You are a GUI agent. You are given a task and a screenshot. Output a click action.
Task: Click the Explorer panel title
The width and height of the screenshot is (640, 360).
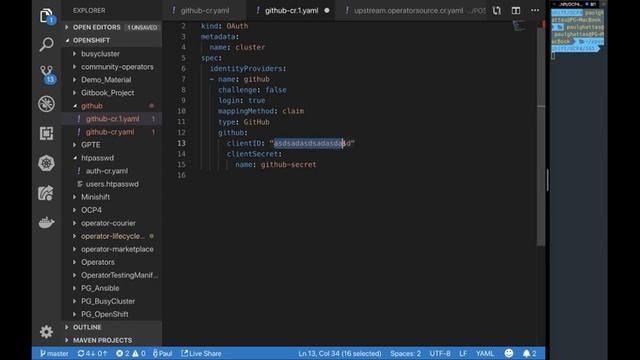(89, 11)
